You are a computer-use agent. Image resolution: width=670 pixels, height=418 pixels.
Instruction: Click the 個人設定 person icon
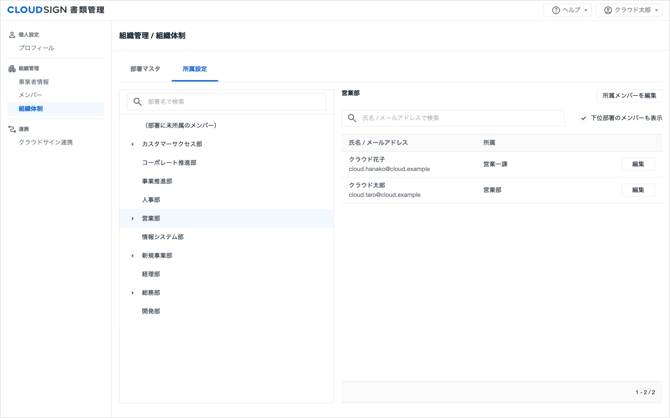[12, 35]
